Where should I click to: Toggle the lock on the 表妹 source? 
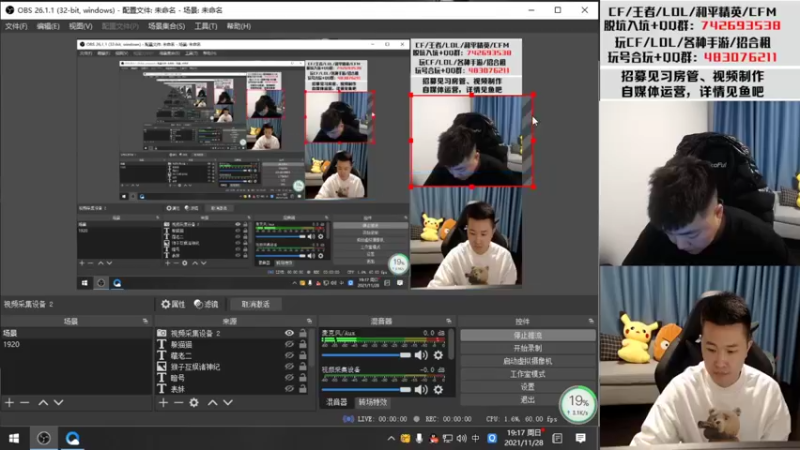click(x=303, y=389)
